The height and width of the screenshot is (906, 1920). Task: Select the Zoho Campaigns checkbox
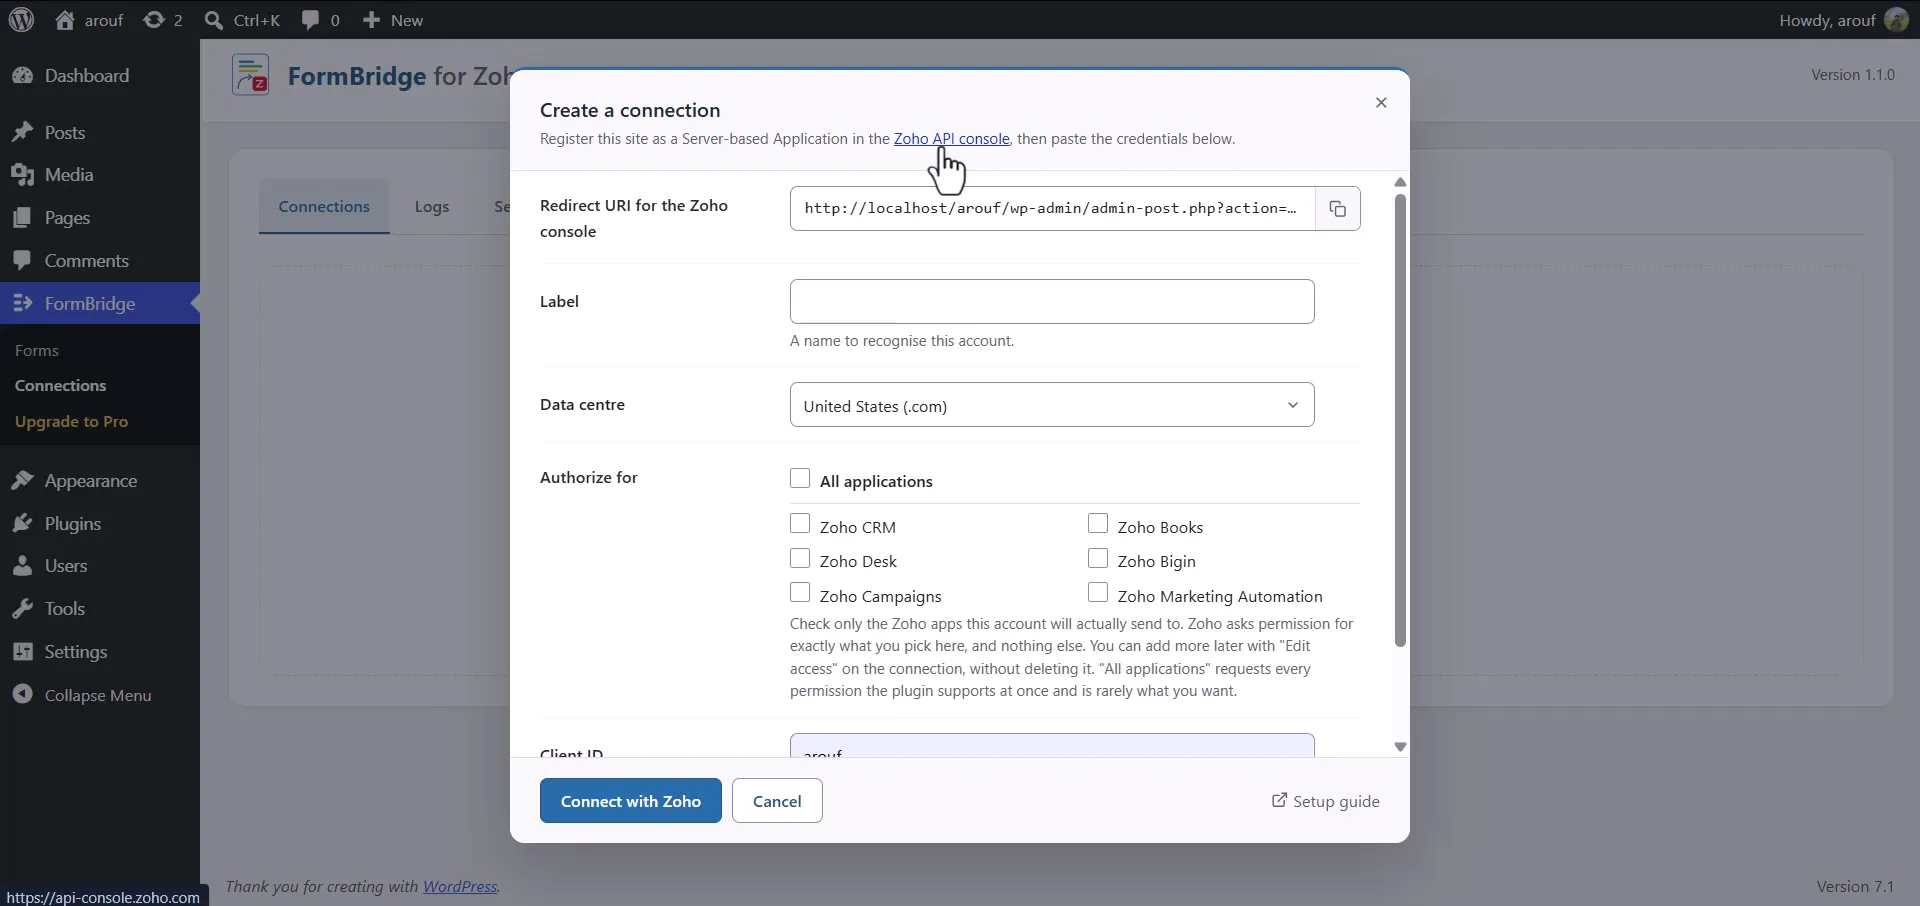point(800,593)
